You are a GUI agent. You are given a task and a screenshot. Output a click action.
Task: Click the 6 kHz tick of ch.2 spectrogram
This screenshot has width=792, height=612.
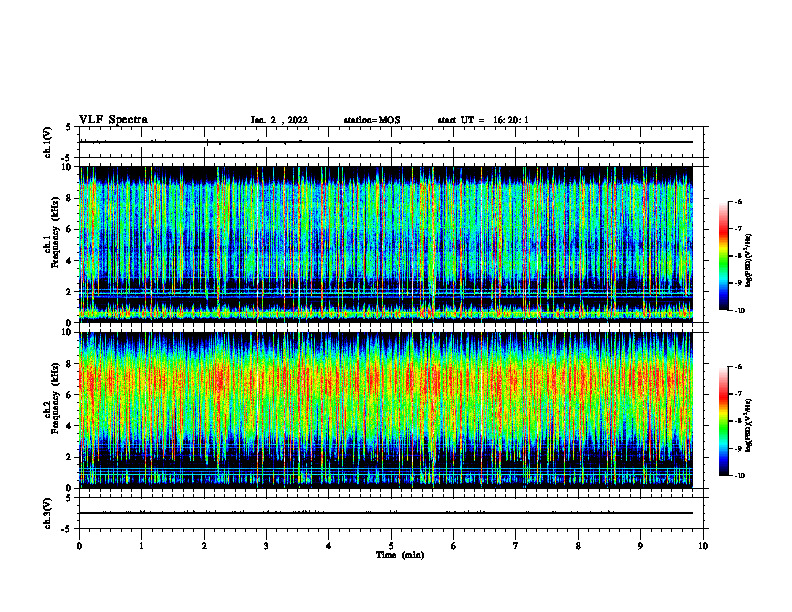71,395
